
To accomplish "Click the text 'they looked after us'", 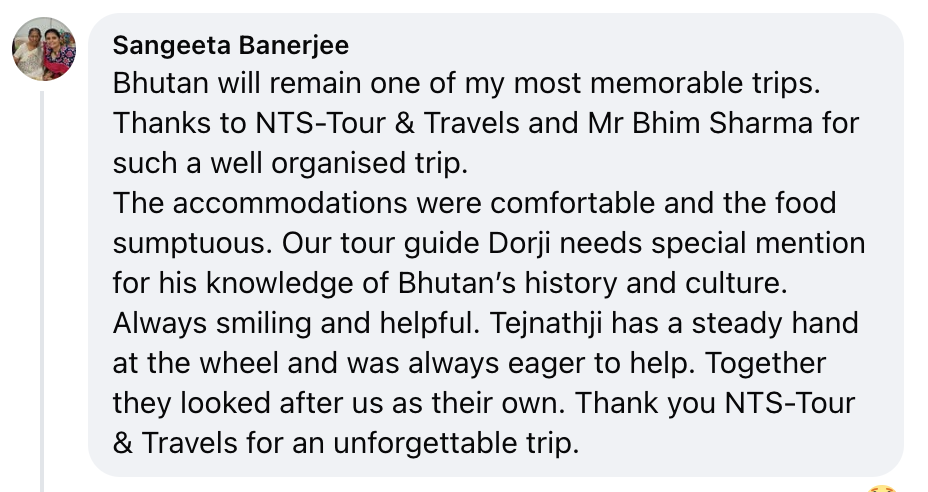I will tap(234, 403).
